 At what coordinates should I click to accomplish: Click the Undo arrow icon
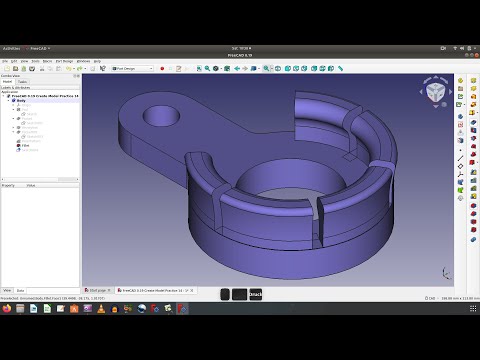(68, 68)
